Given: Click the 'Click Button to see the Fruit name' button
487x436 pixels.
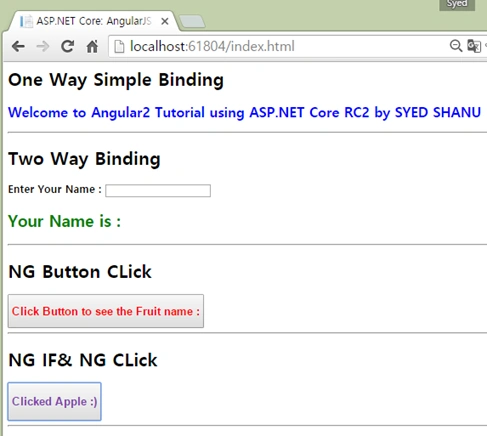Looking at the screenshot, I should [x=106, y=311].
